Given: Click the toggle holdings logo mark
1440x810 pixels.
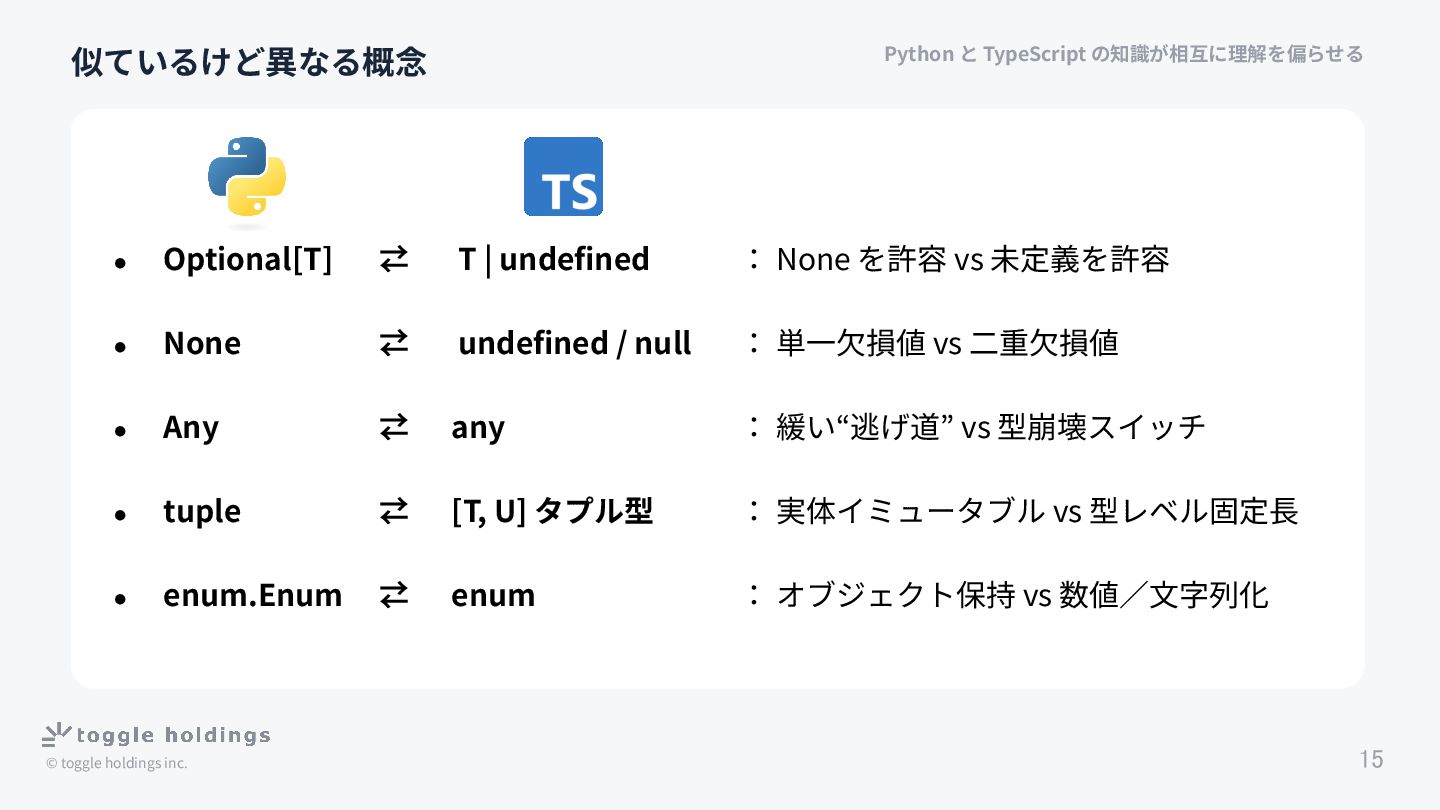Looking at the screenshot, I should (57, 735).
